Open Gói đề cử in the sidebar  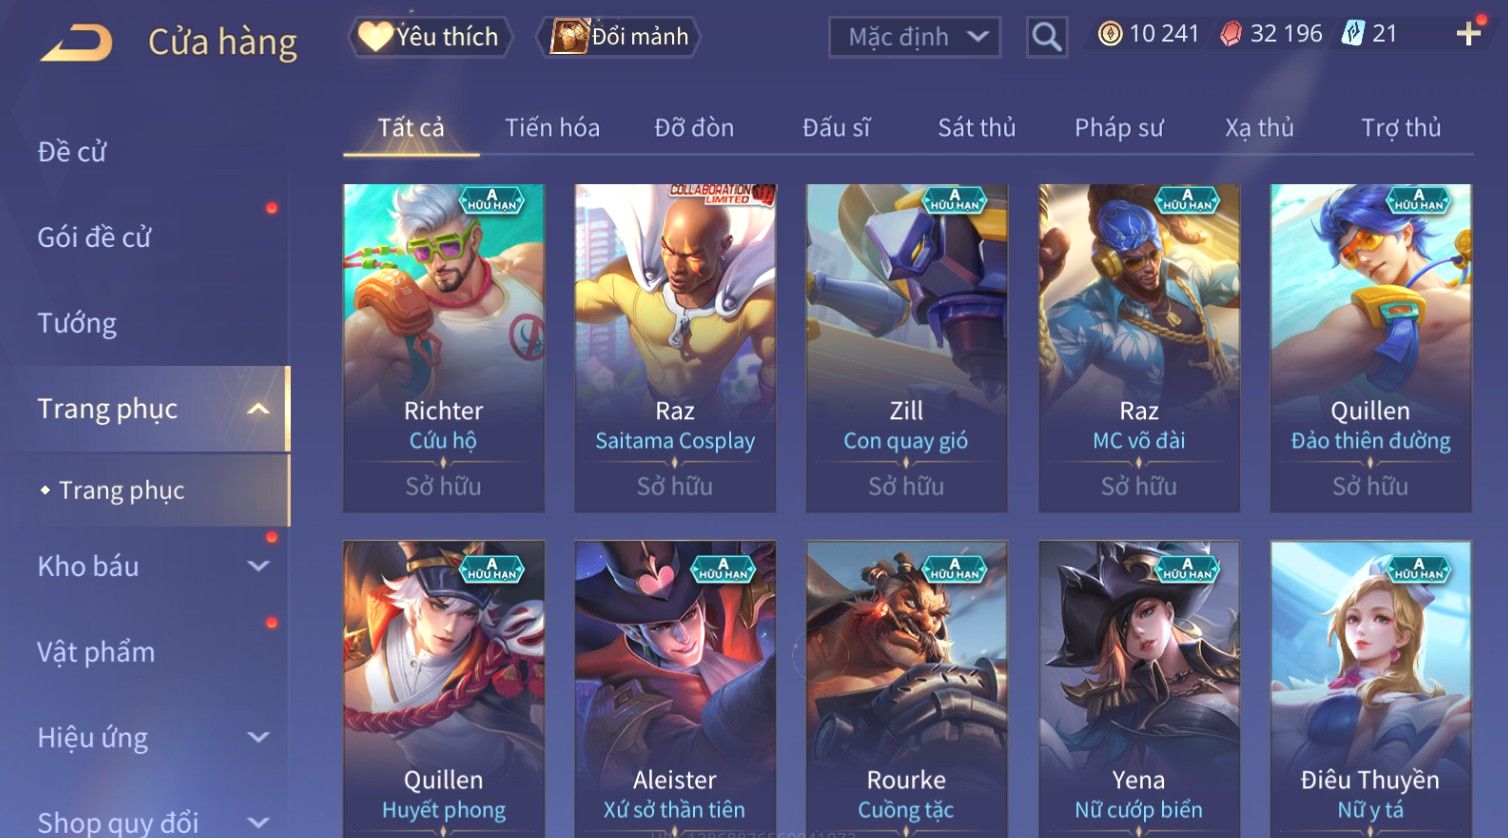[94, 237]
